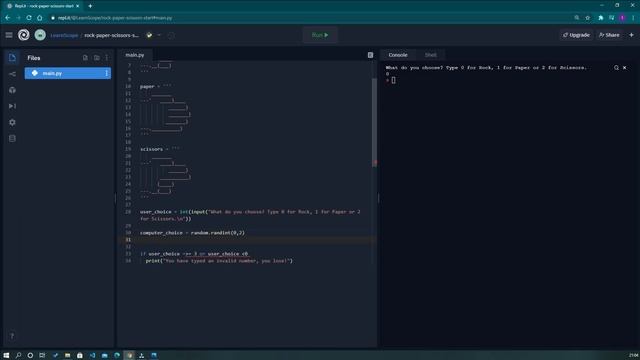Click the 'scissors' variable on line 19
Viewport: 640px width, 360px height.
click(151, 149)
